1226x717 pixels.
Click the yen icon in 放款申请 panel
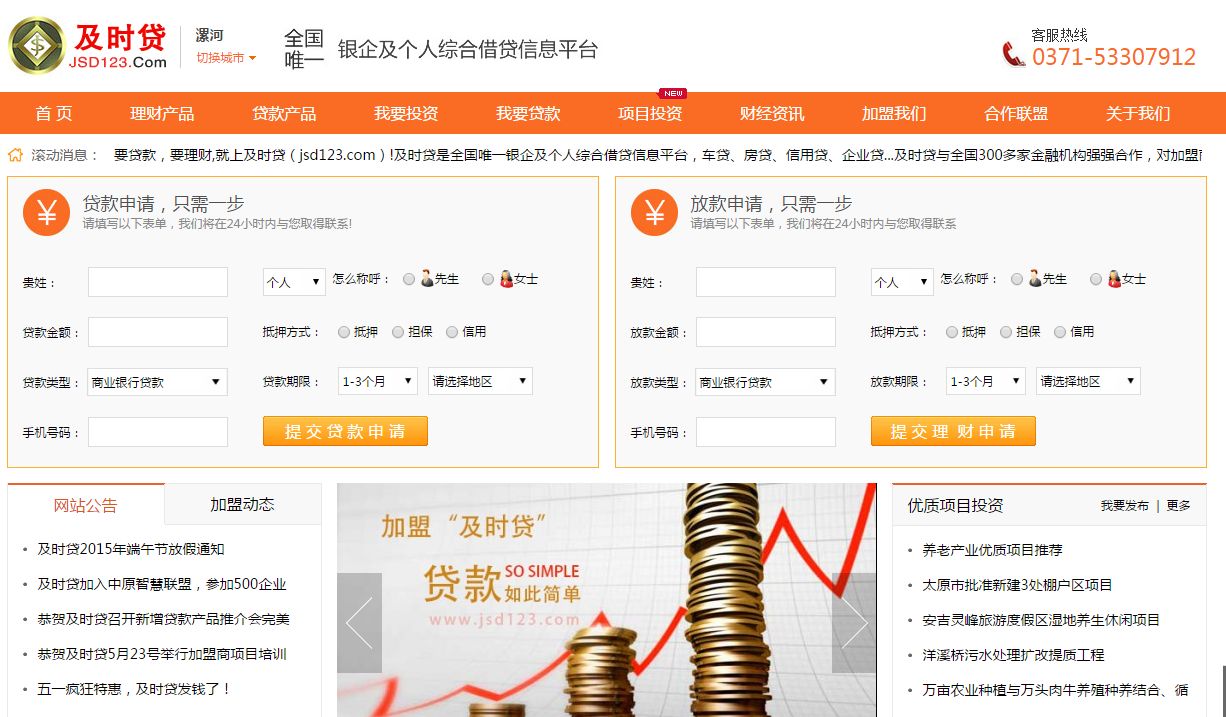point(655,212)
